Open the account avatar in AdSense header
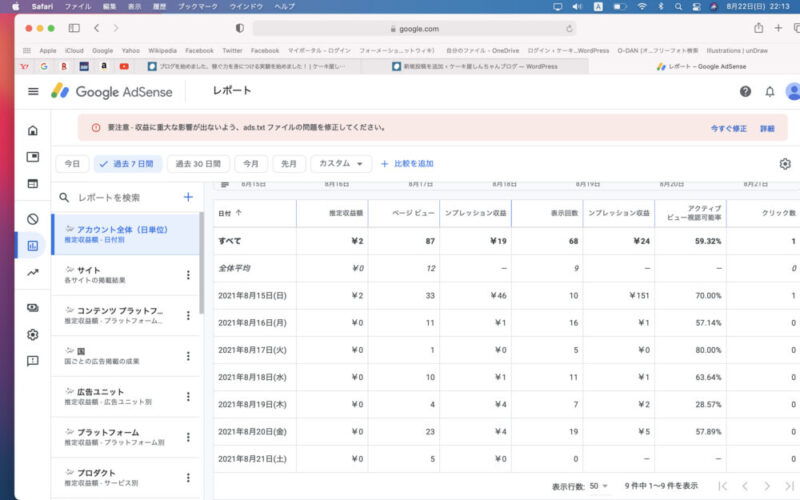Image resolution: width=800 pixels, height=500 pixels. [793, 91]
